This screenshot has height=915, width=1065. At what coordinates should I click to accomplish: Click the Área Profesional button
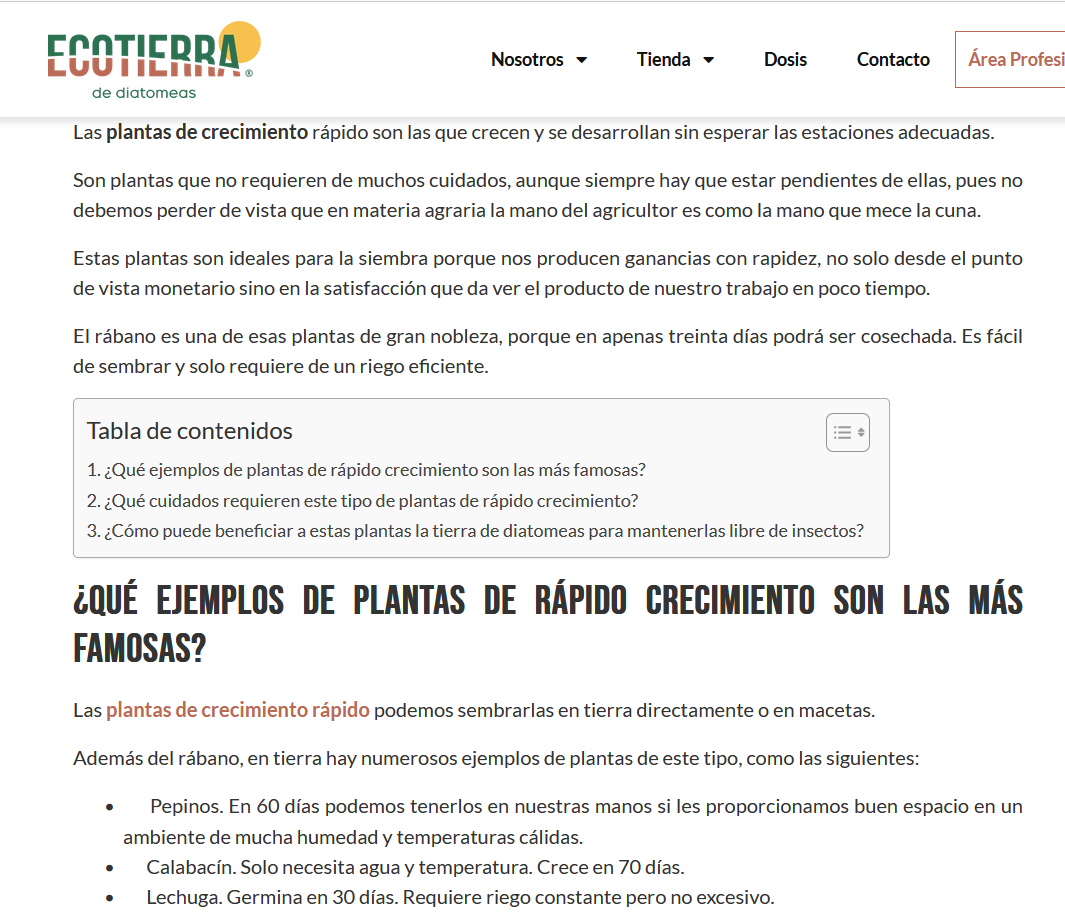click(1010, 60)
